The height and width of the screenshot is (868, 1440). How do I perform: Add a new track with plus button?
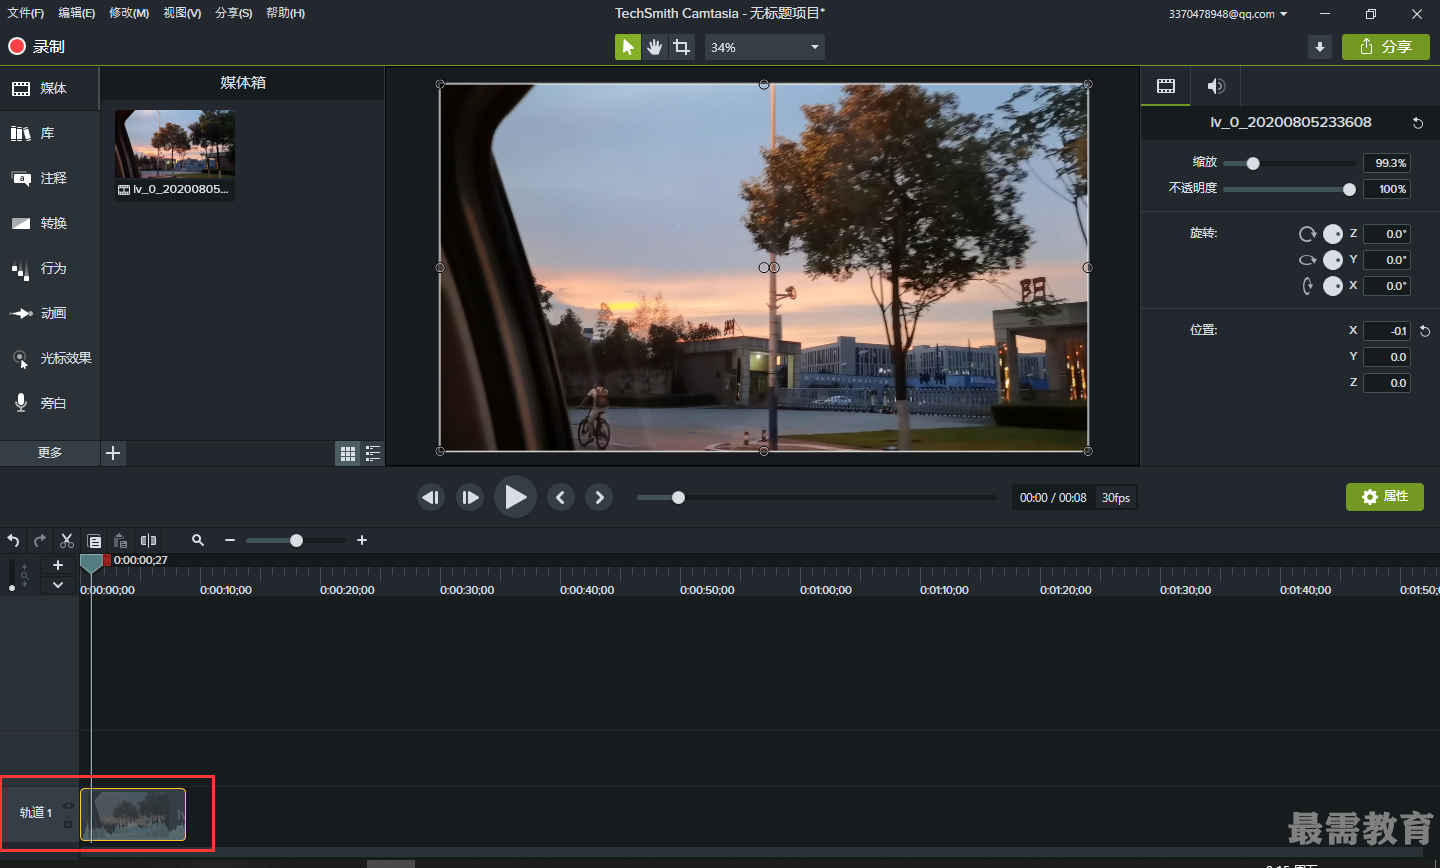click(58, 565)
